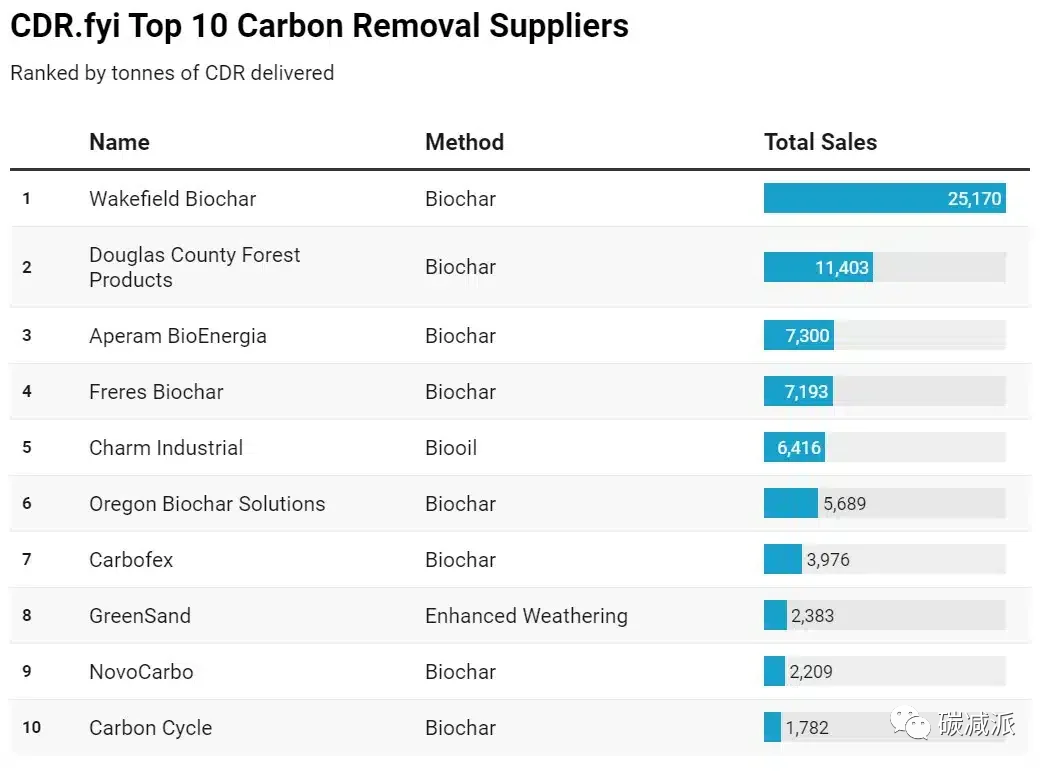This screenshot has width=1050, height=771.
Task: Click the Carbofex supplier name
Action: (x=131, y=560)
